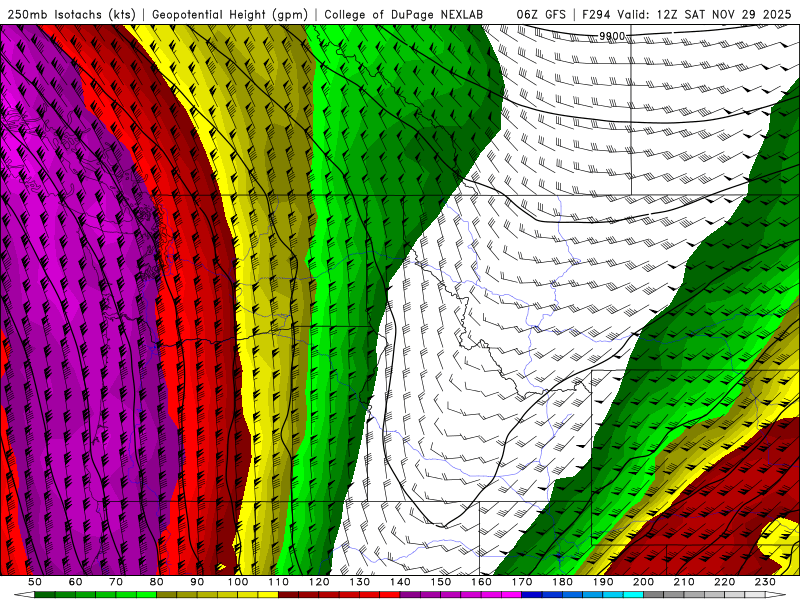Select the '220' legend value
This screenshot has width=800, height=600.
coord(725,582)
